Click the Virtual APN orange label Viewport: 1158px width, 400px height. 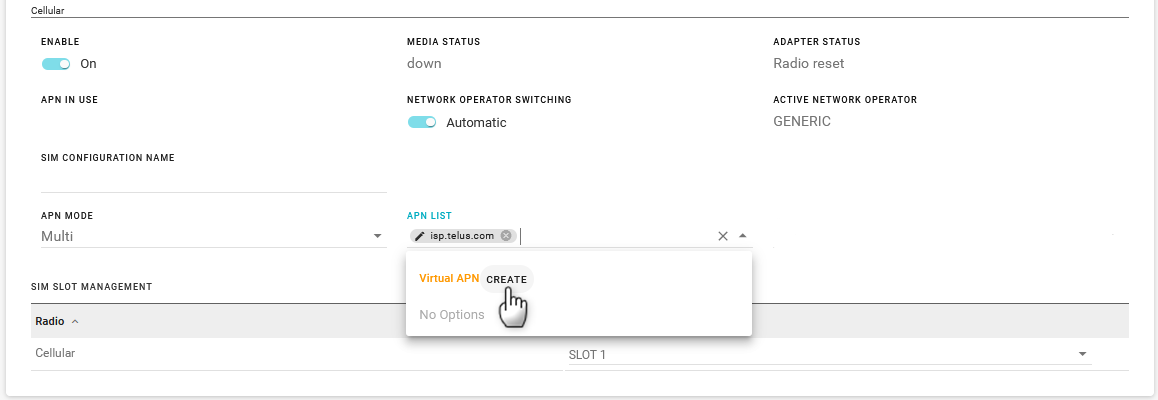449,279
